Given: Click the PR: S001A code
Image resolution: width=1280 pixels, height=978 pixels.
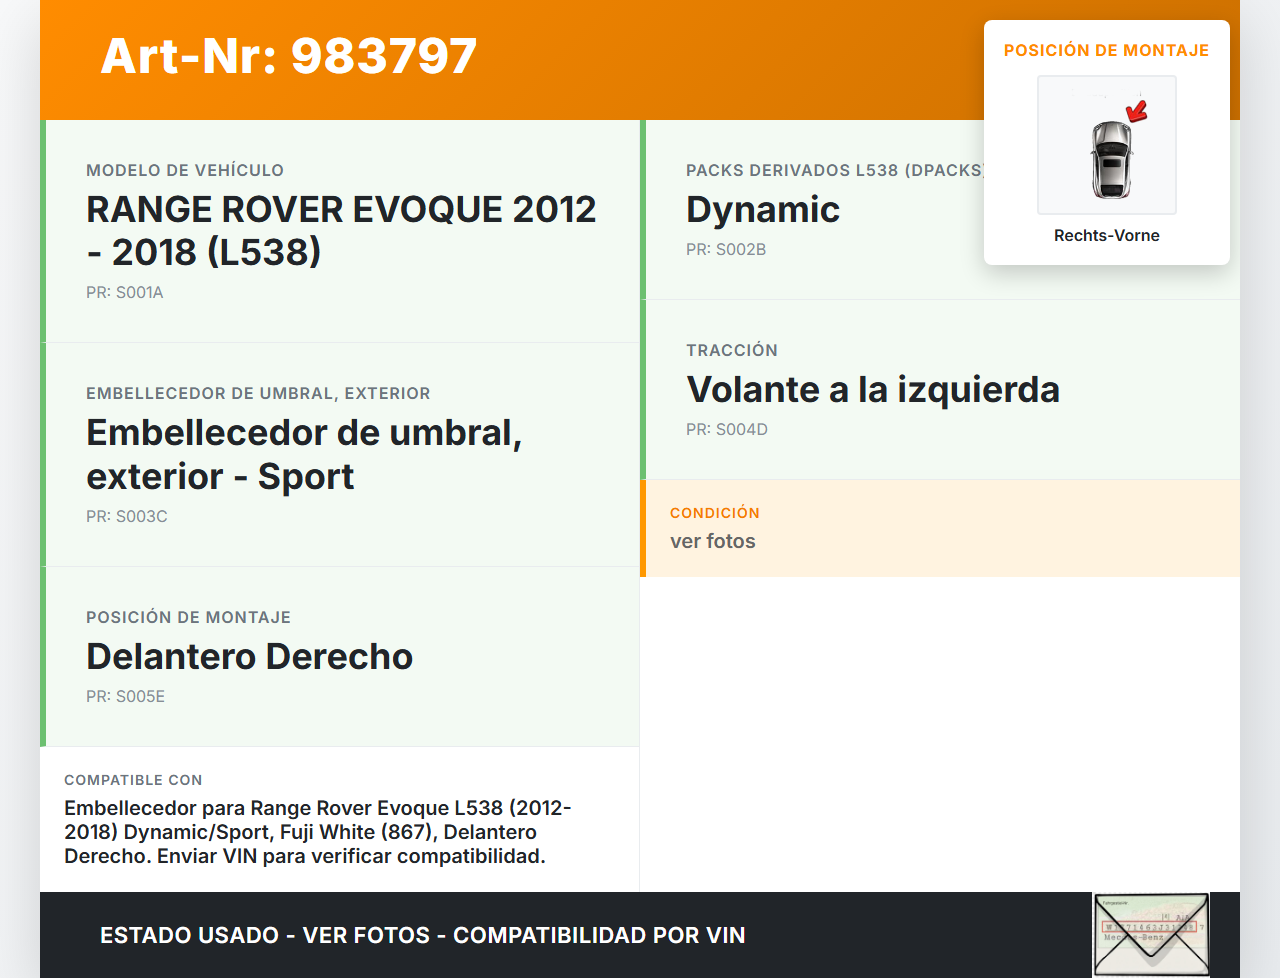Looking at the screenshot, I should [x=125, y=293].
